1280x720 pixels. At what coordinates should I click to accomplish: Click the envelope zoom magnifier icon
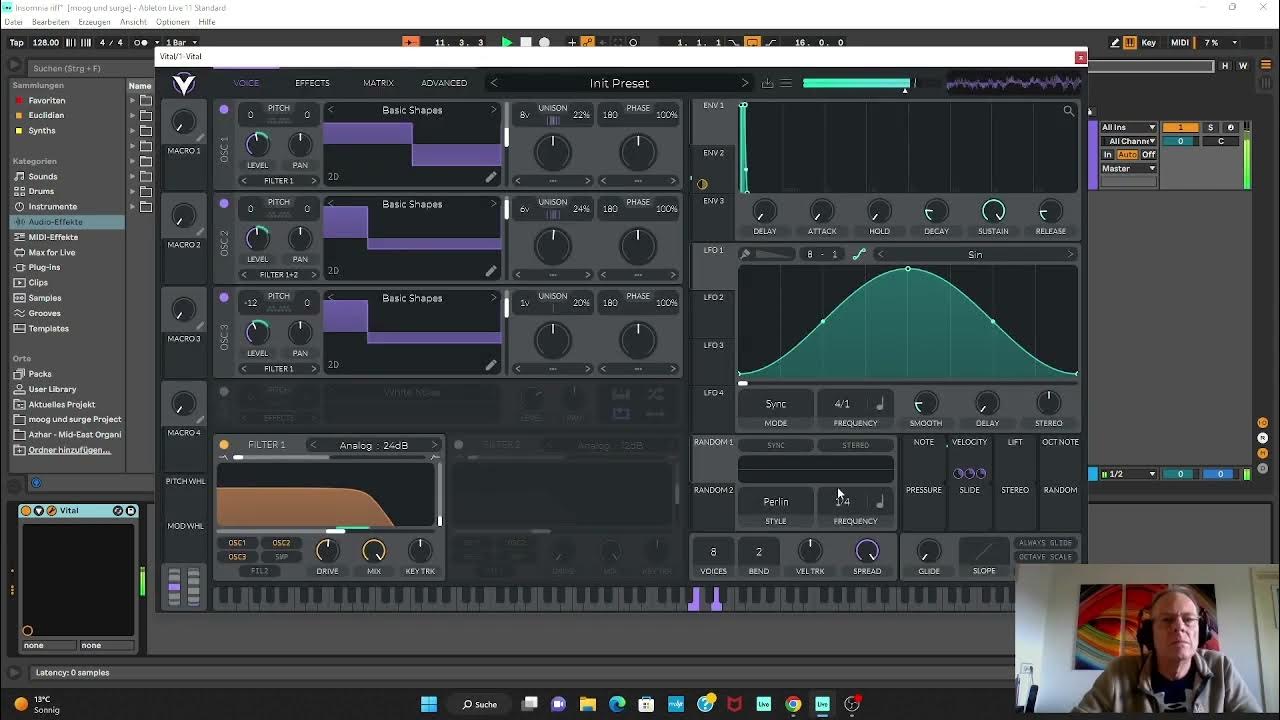point(1069,111)
